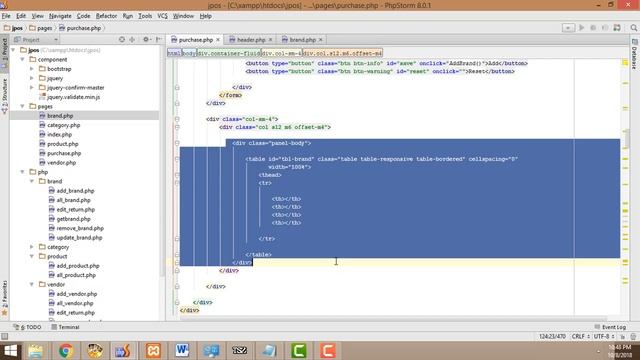Open the green Camtasia taskbar icon
Viewport: 640px width, 360px height.
(x=299, y=351)
